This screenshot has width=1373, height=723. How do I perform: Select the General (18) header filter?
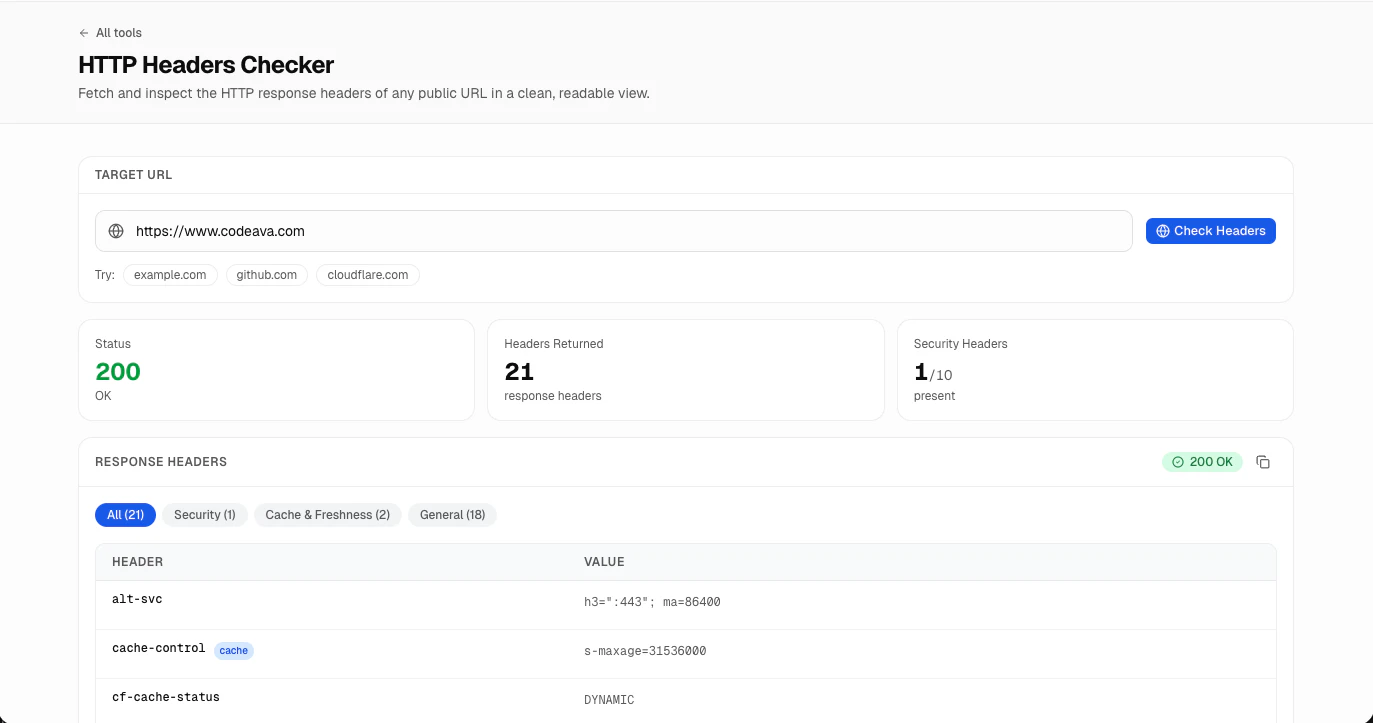(452, 514)
